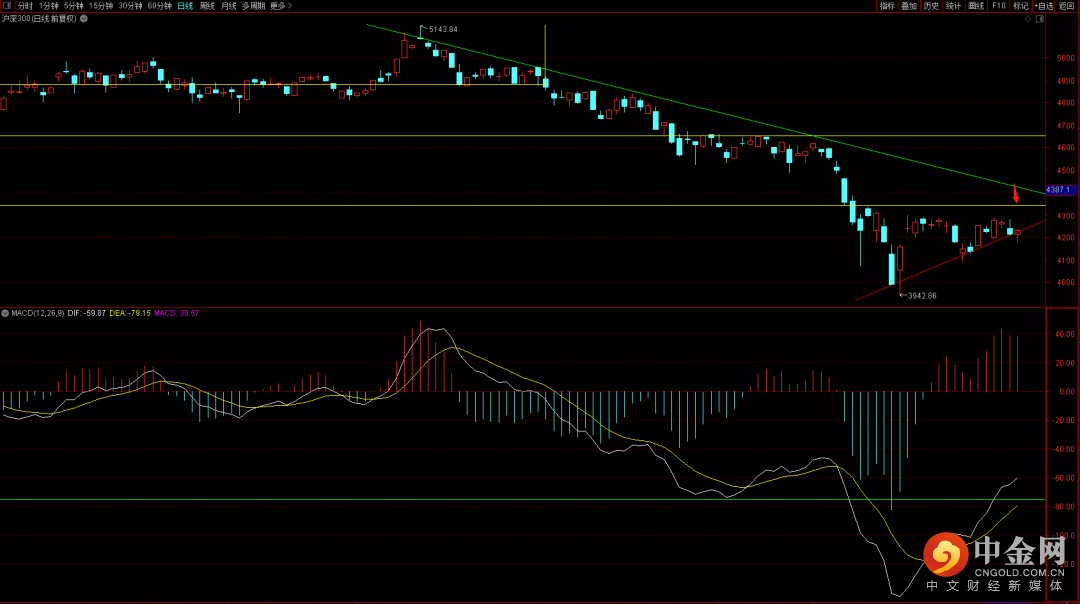Switch to 日线 daily chart period
This screenshot has height=604, width=1080.
point(185,6)
